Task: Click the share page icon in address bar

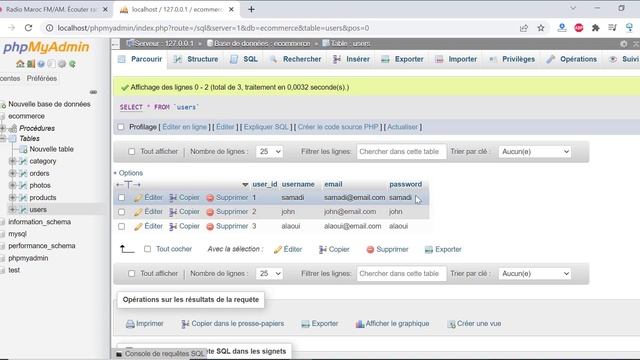Action: [524, 28]
